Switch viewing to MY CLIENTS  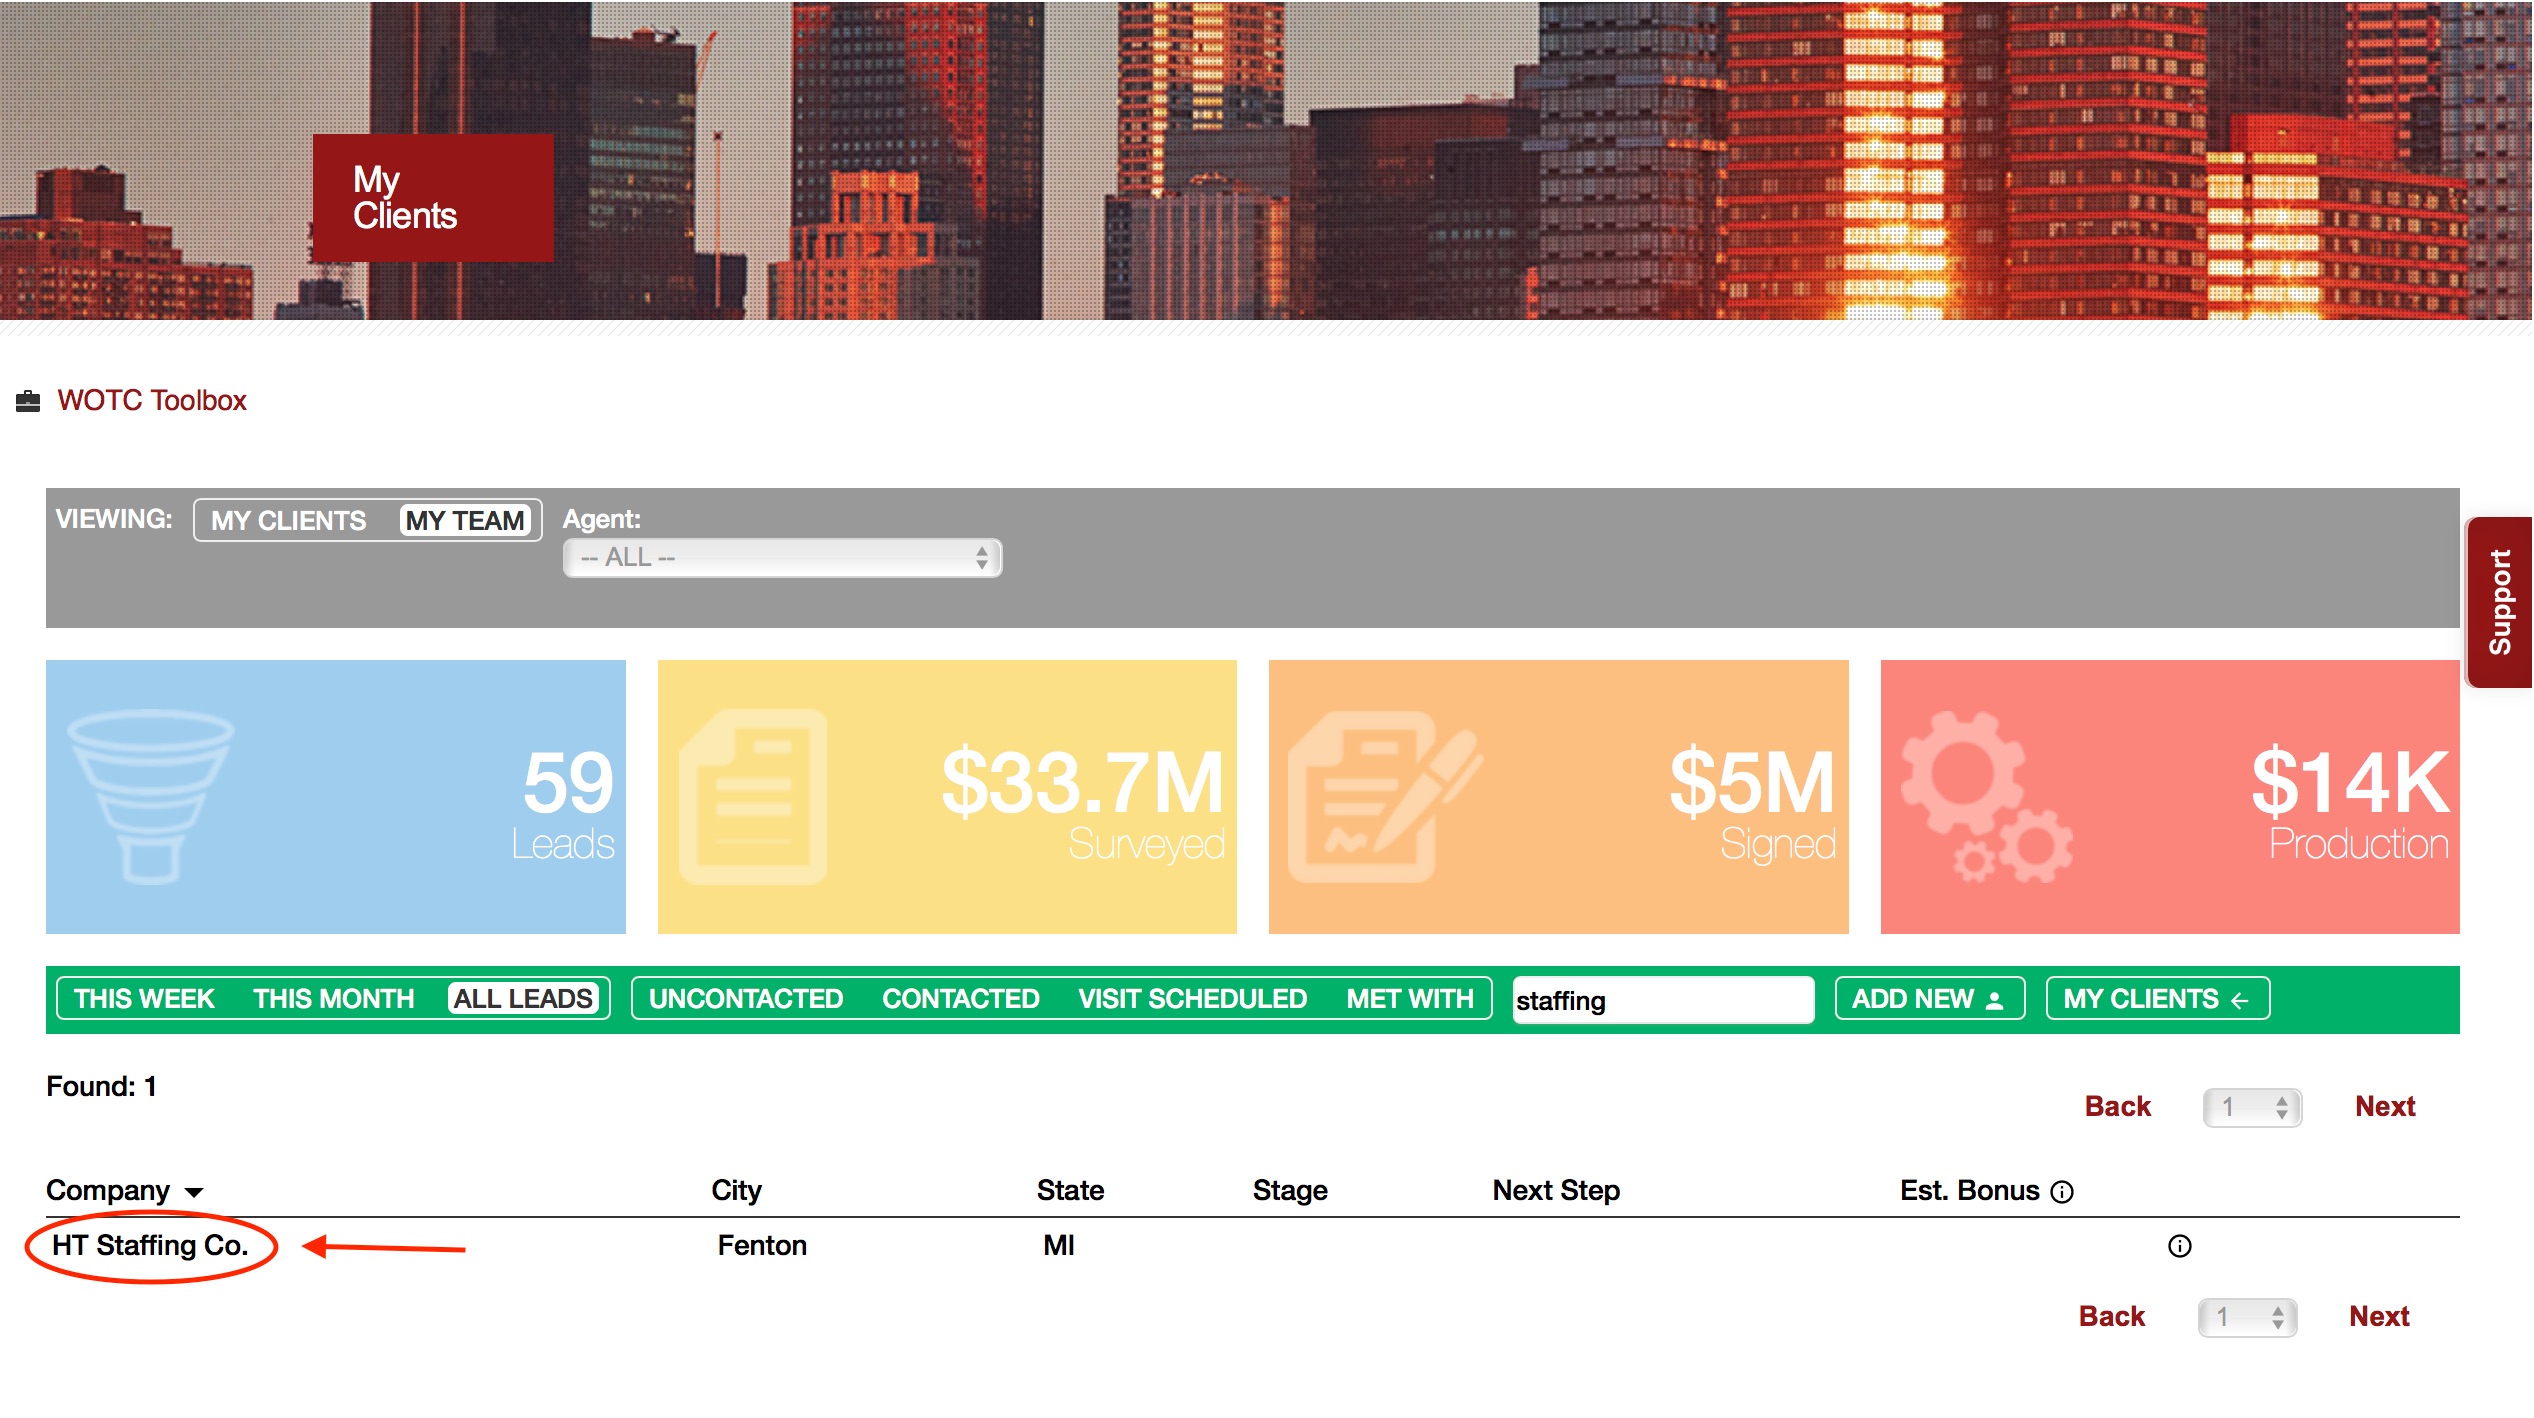coord(288,521)
